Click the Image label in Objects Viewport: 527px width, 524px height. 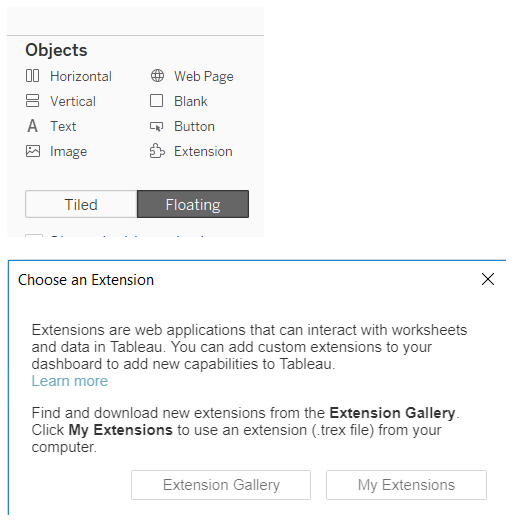point(69,152)
